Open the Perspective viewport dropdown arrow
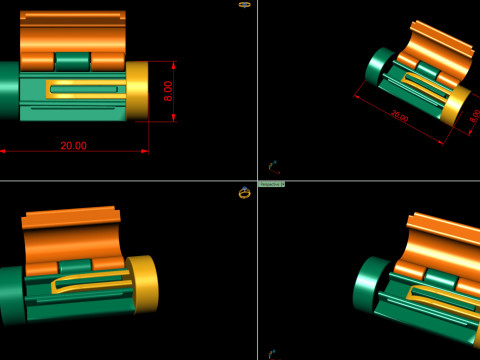This screenshot has width=480, height=360. [283, 184]
